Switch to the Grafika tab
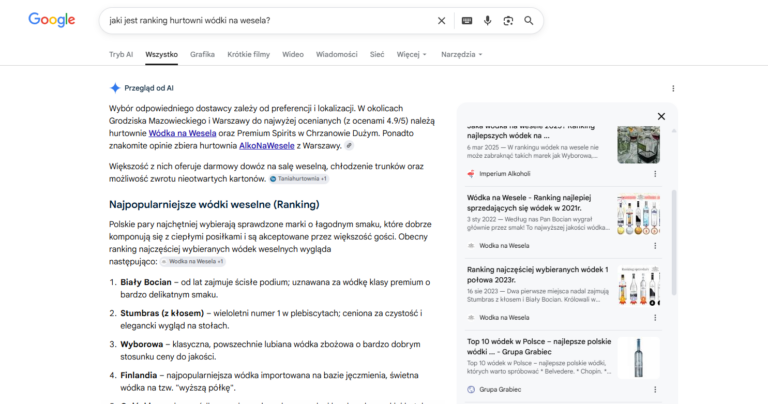 202,54
